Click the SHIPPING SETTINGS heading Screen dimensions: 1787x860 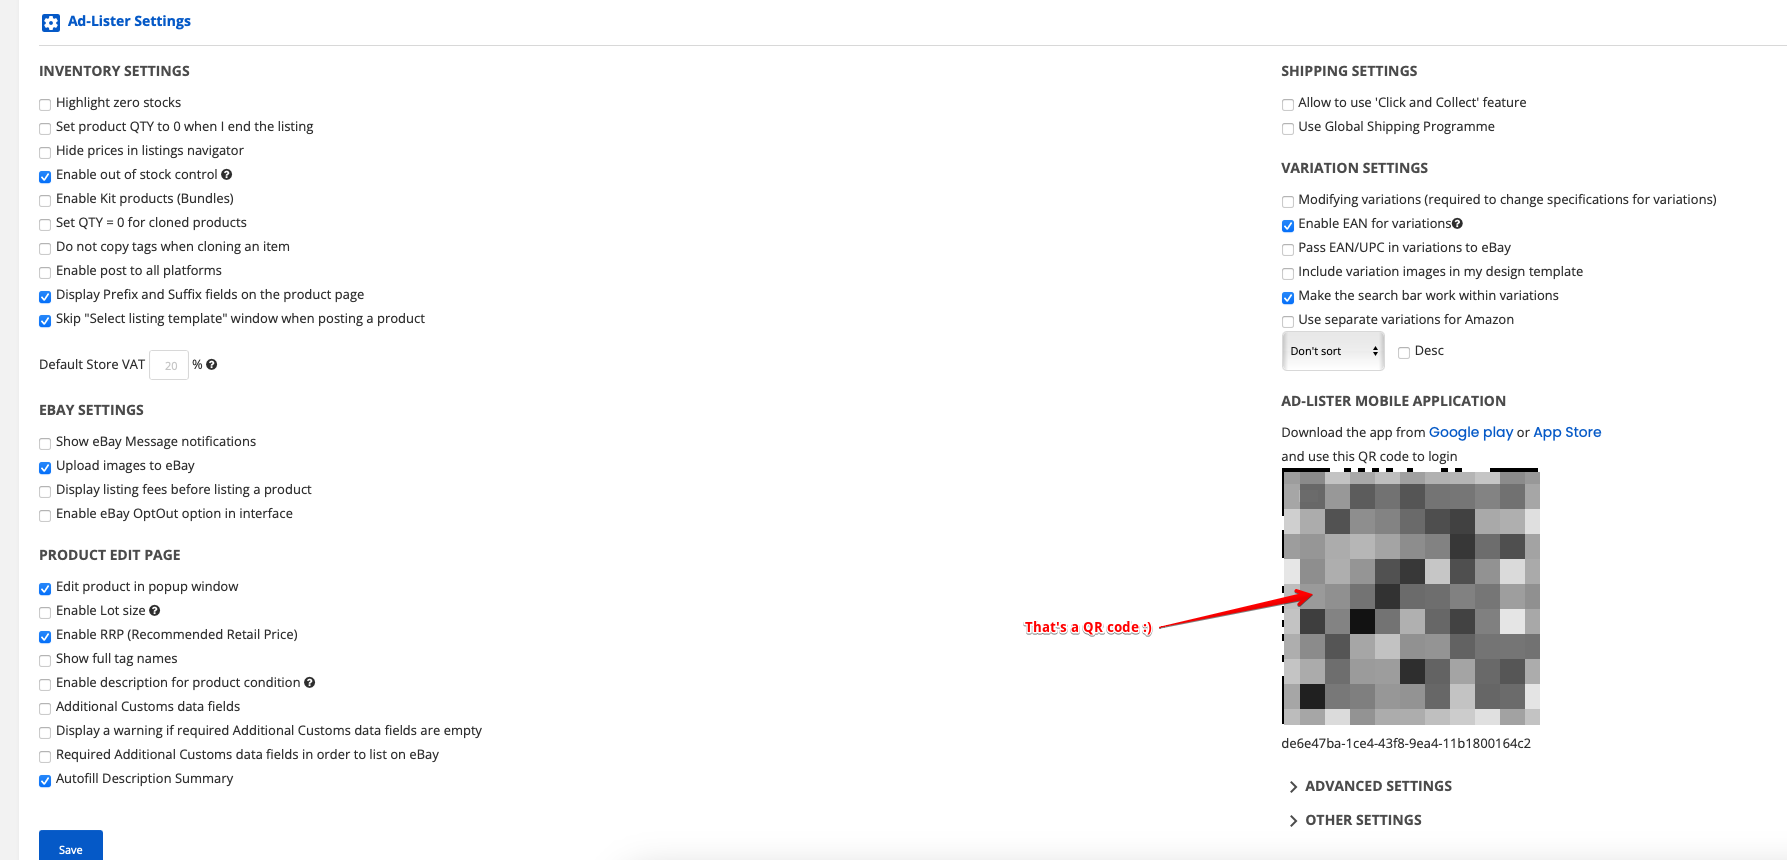click(x=1349, y=71)
